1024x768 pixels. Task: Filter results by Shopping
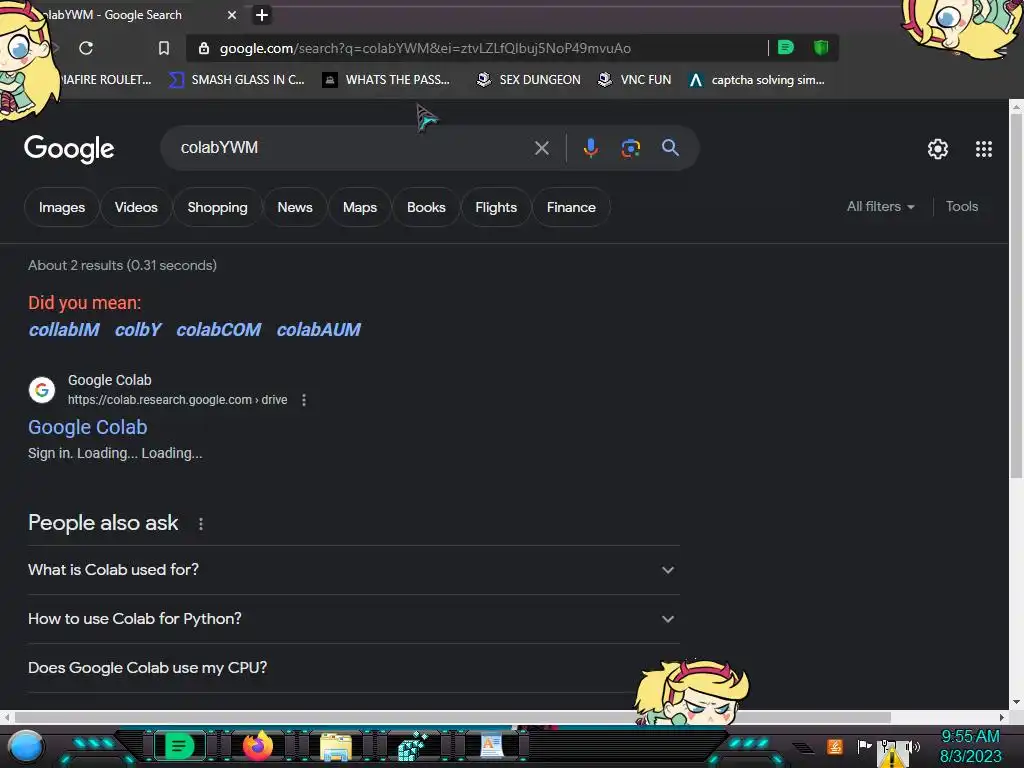pos(217,207)
